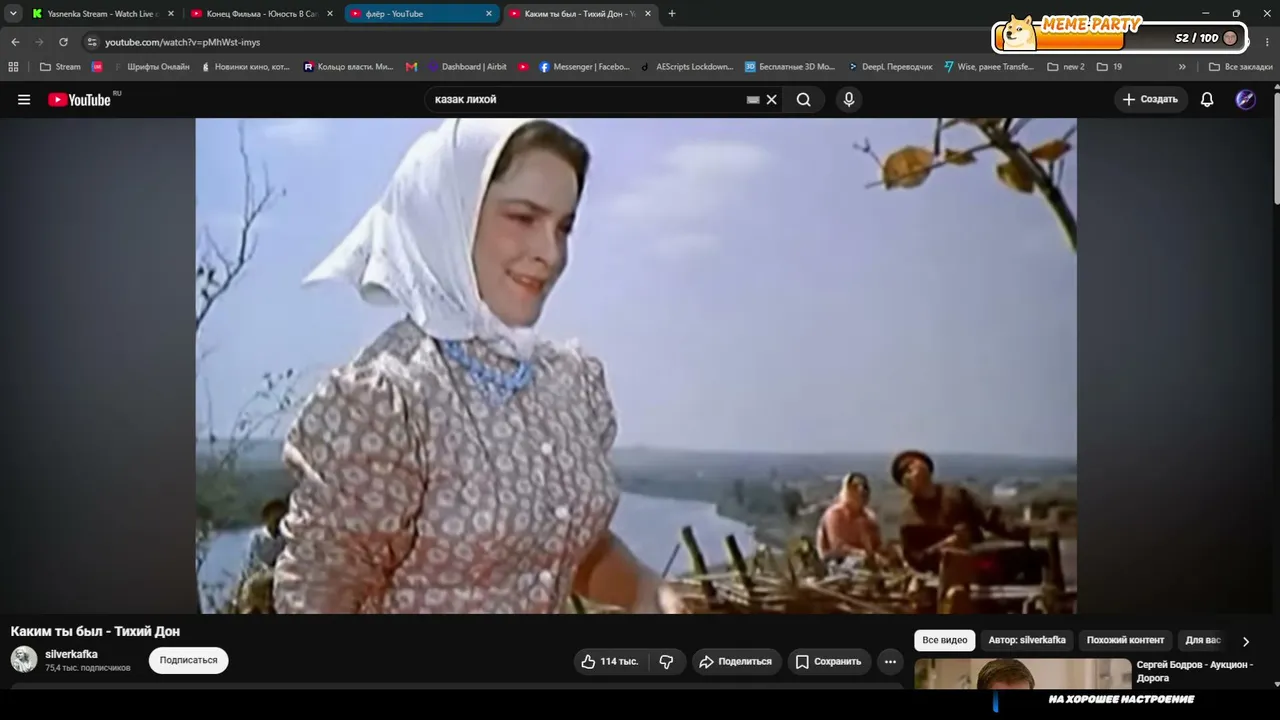This screenshot has height=720, width=1280.
Task: Open the 'Кольцо власти' bookmark
Action: 349,67
